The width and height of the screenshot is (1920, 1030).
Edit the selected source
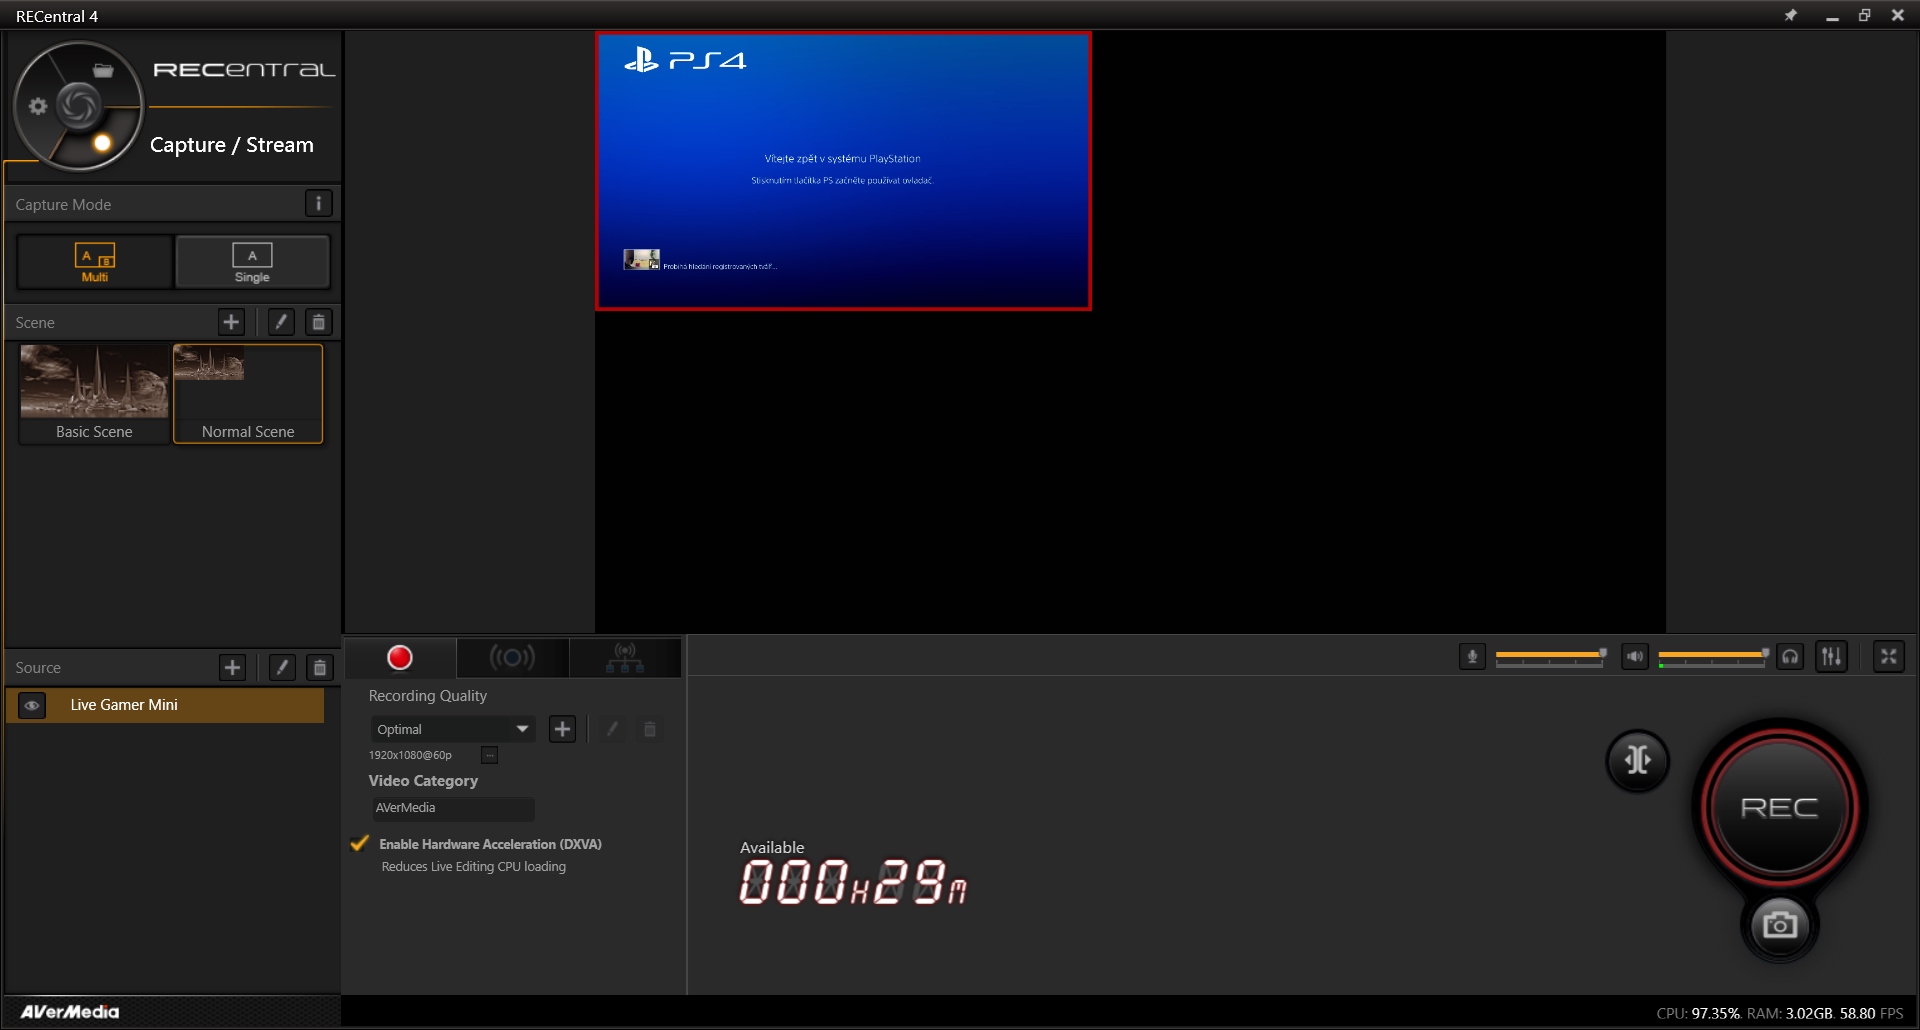click(282, 667)
